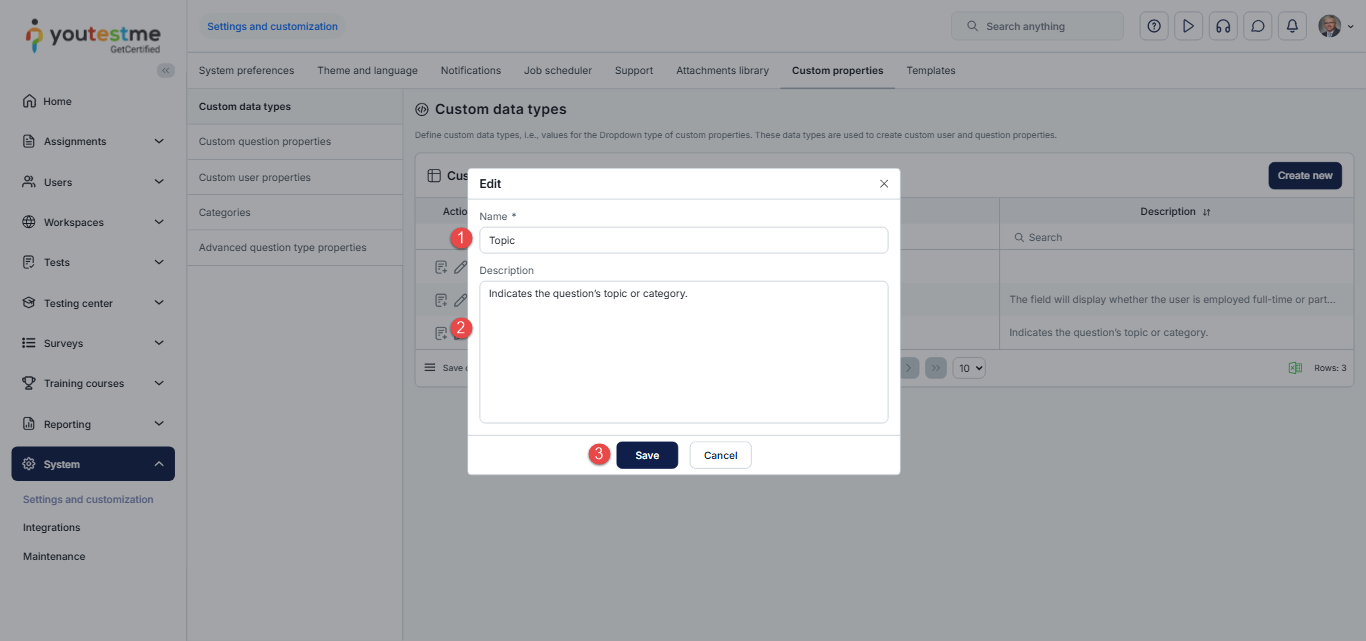The image size is (1366, 641).
Task: Click the add-values icon in first table row
Action: click(441, 267)
